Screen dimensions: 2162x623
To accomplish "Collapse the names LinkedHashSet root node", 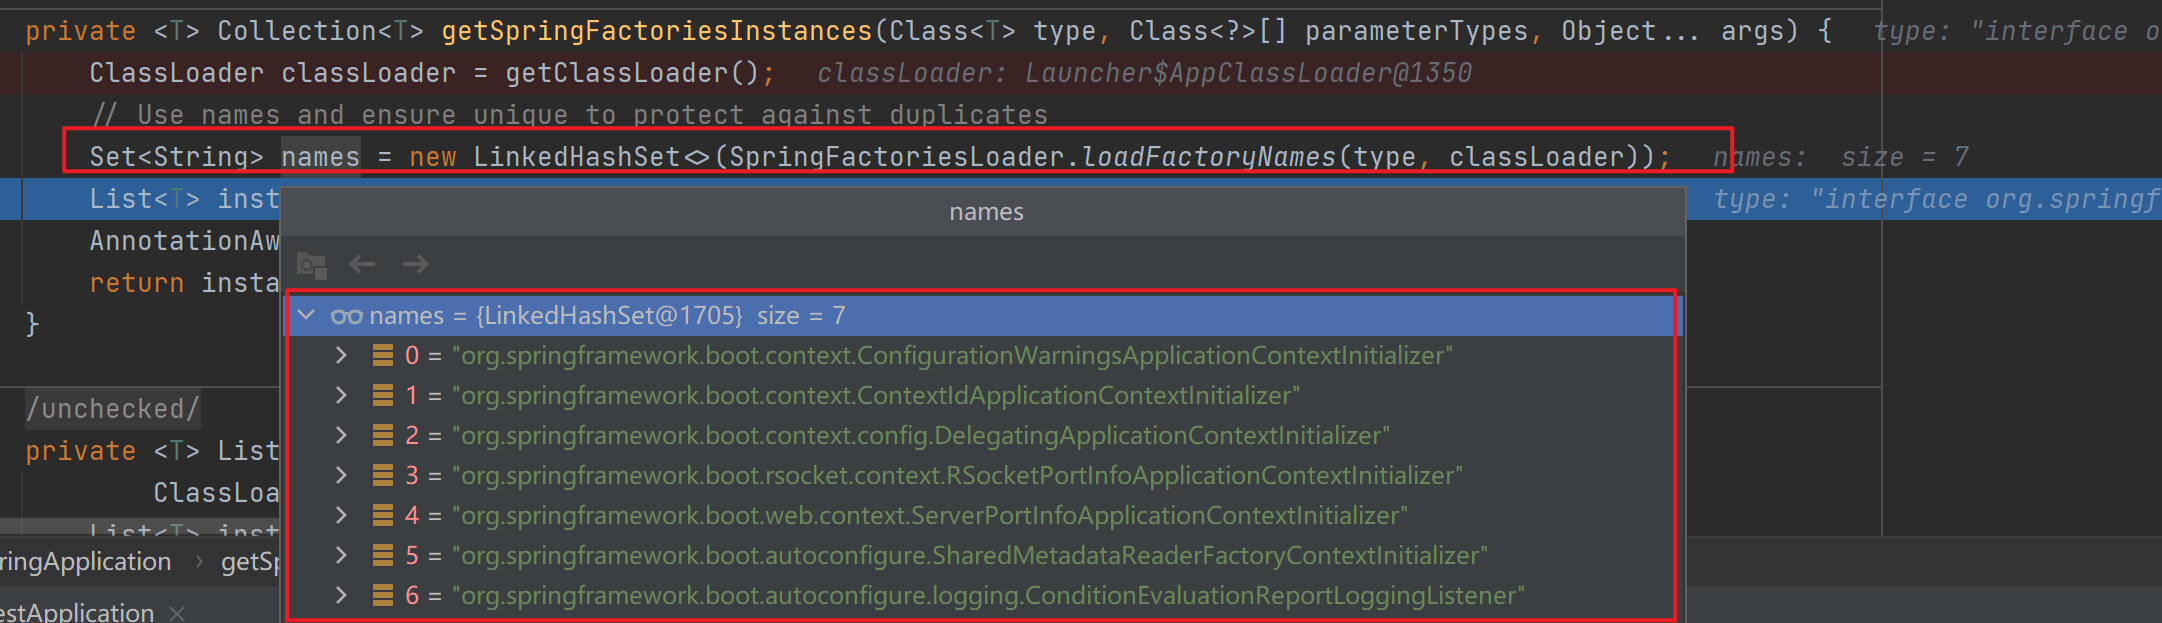I will point(308,315).
